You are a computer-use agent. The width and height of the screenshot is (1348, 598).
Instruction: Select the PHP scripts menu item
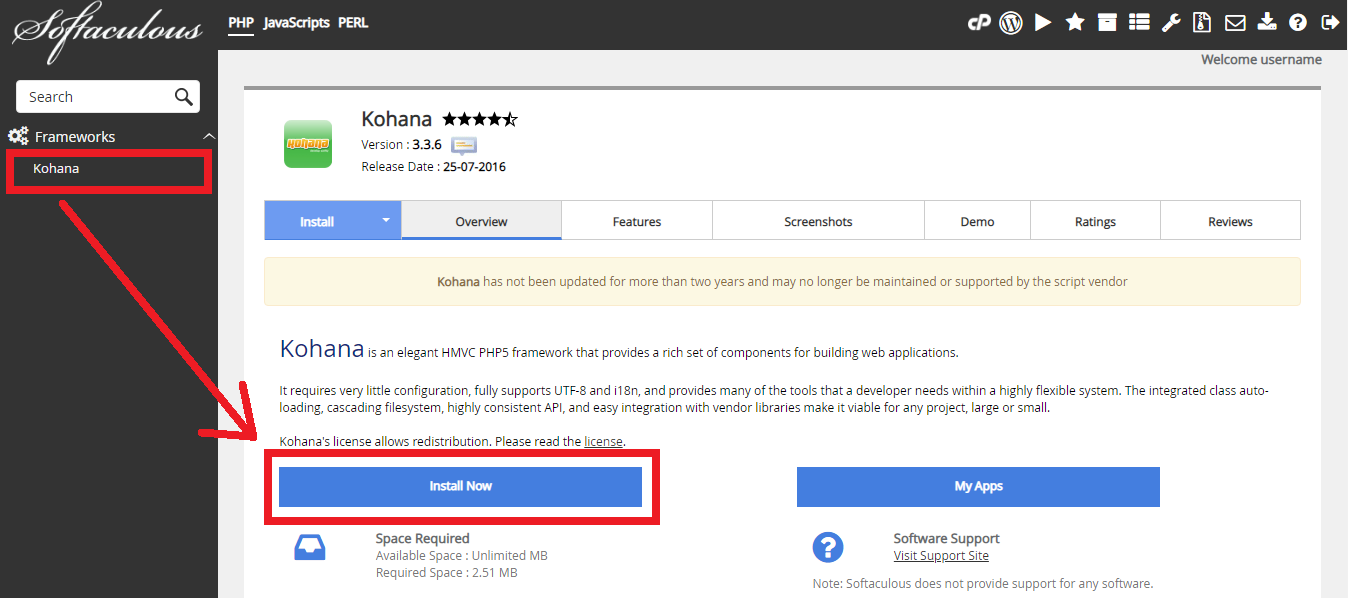tap(240, 22)
